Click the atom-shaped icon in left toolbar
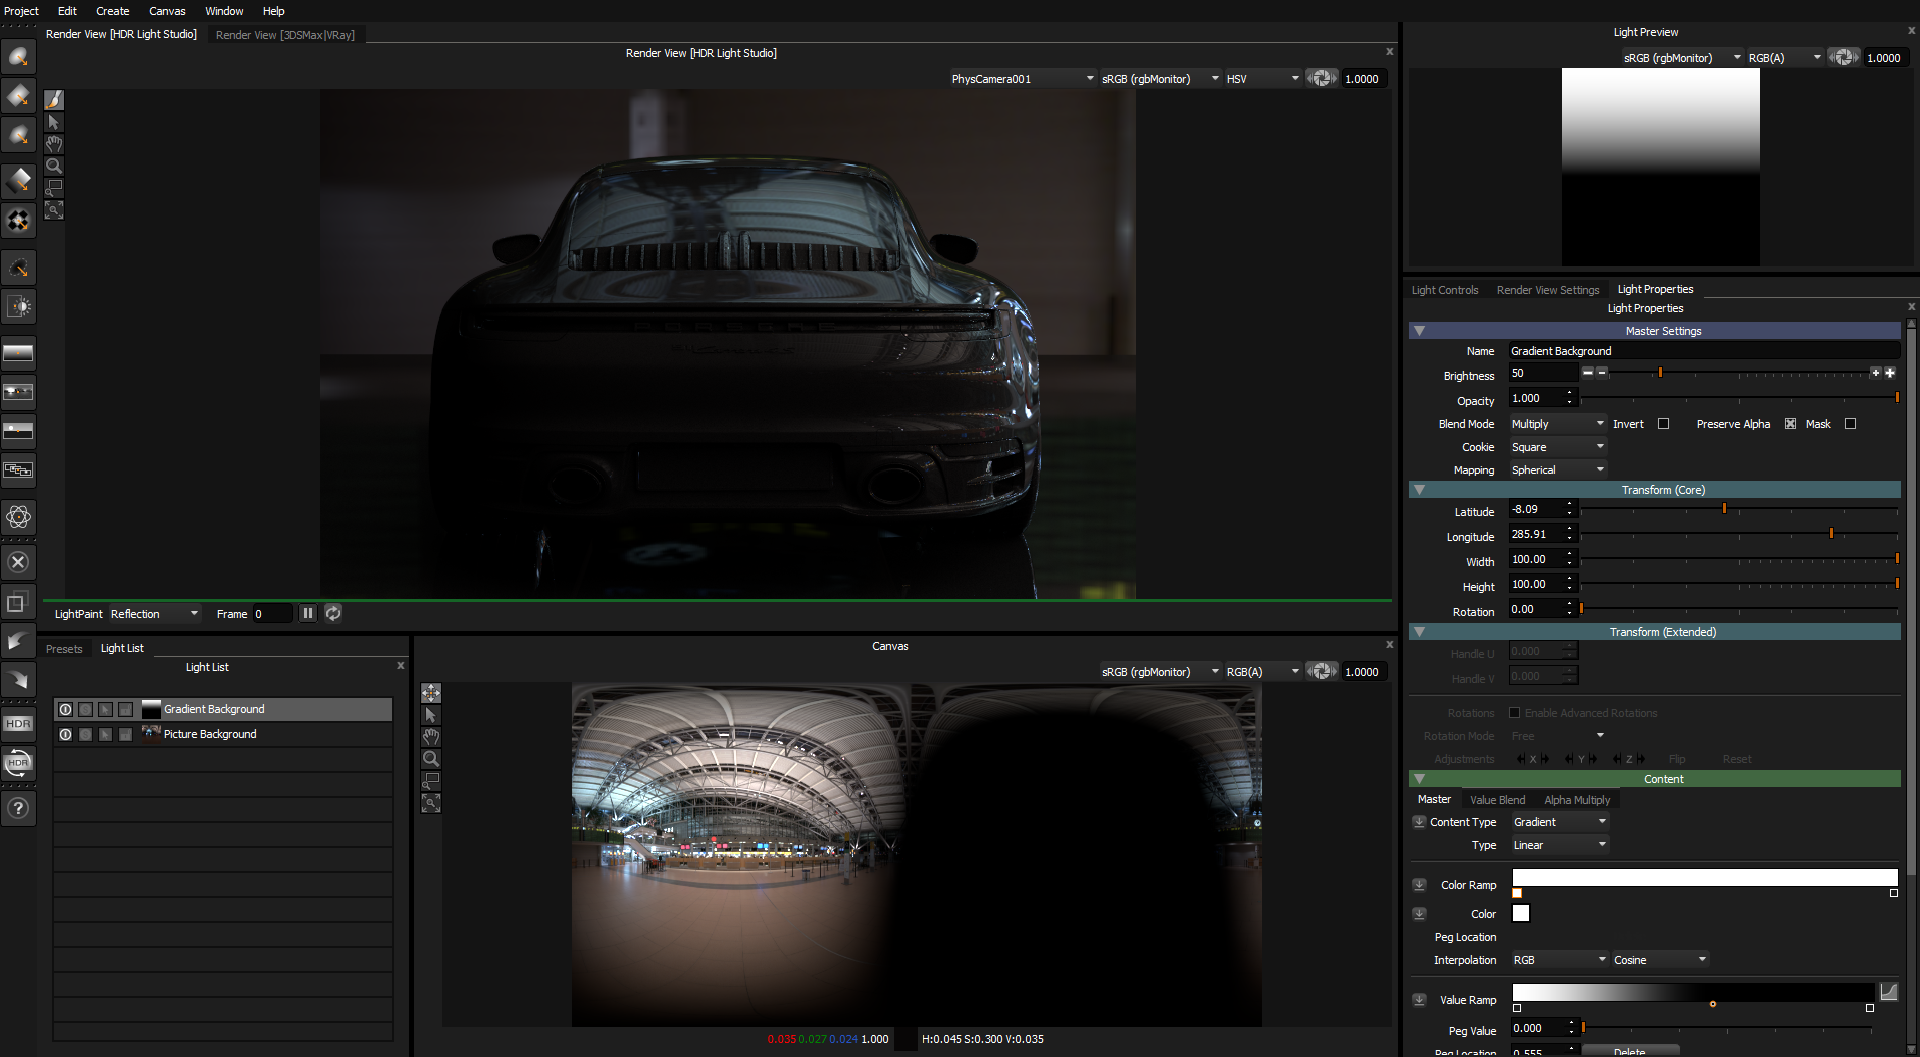 pyautogui.click(x=18, y=517)
